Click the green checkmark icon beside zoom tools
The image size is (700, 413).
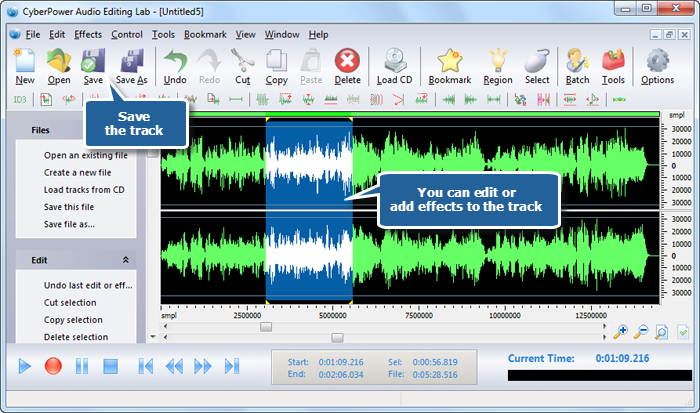click(683, 332)
